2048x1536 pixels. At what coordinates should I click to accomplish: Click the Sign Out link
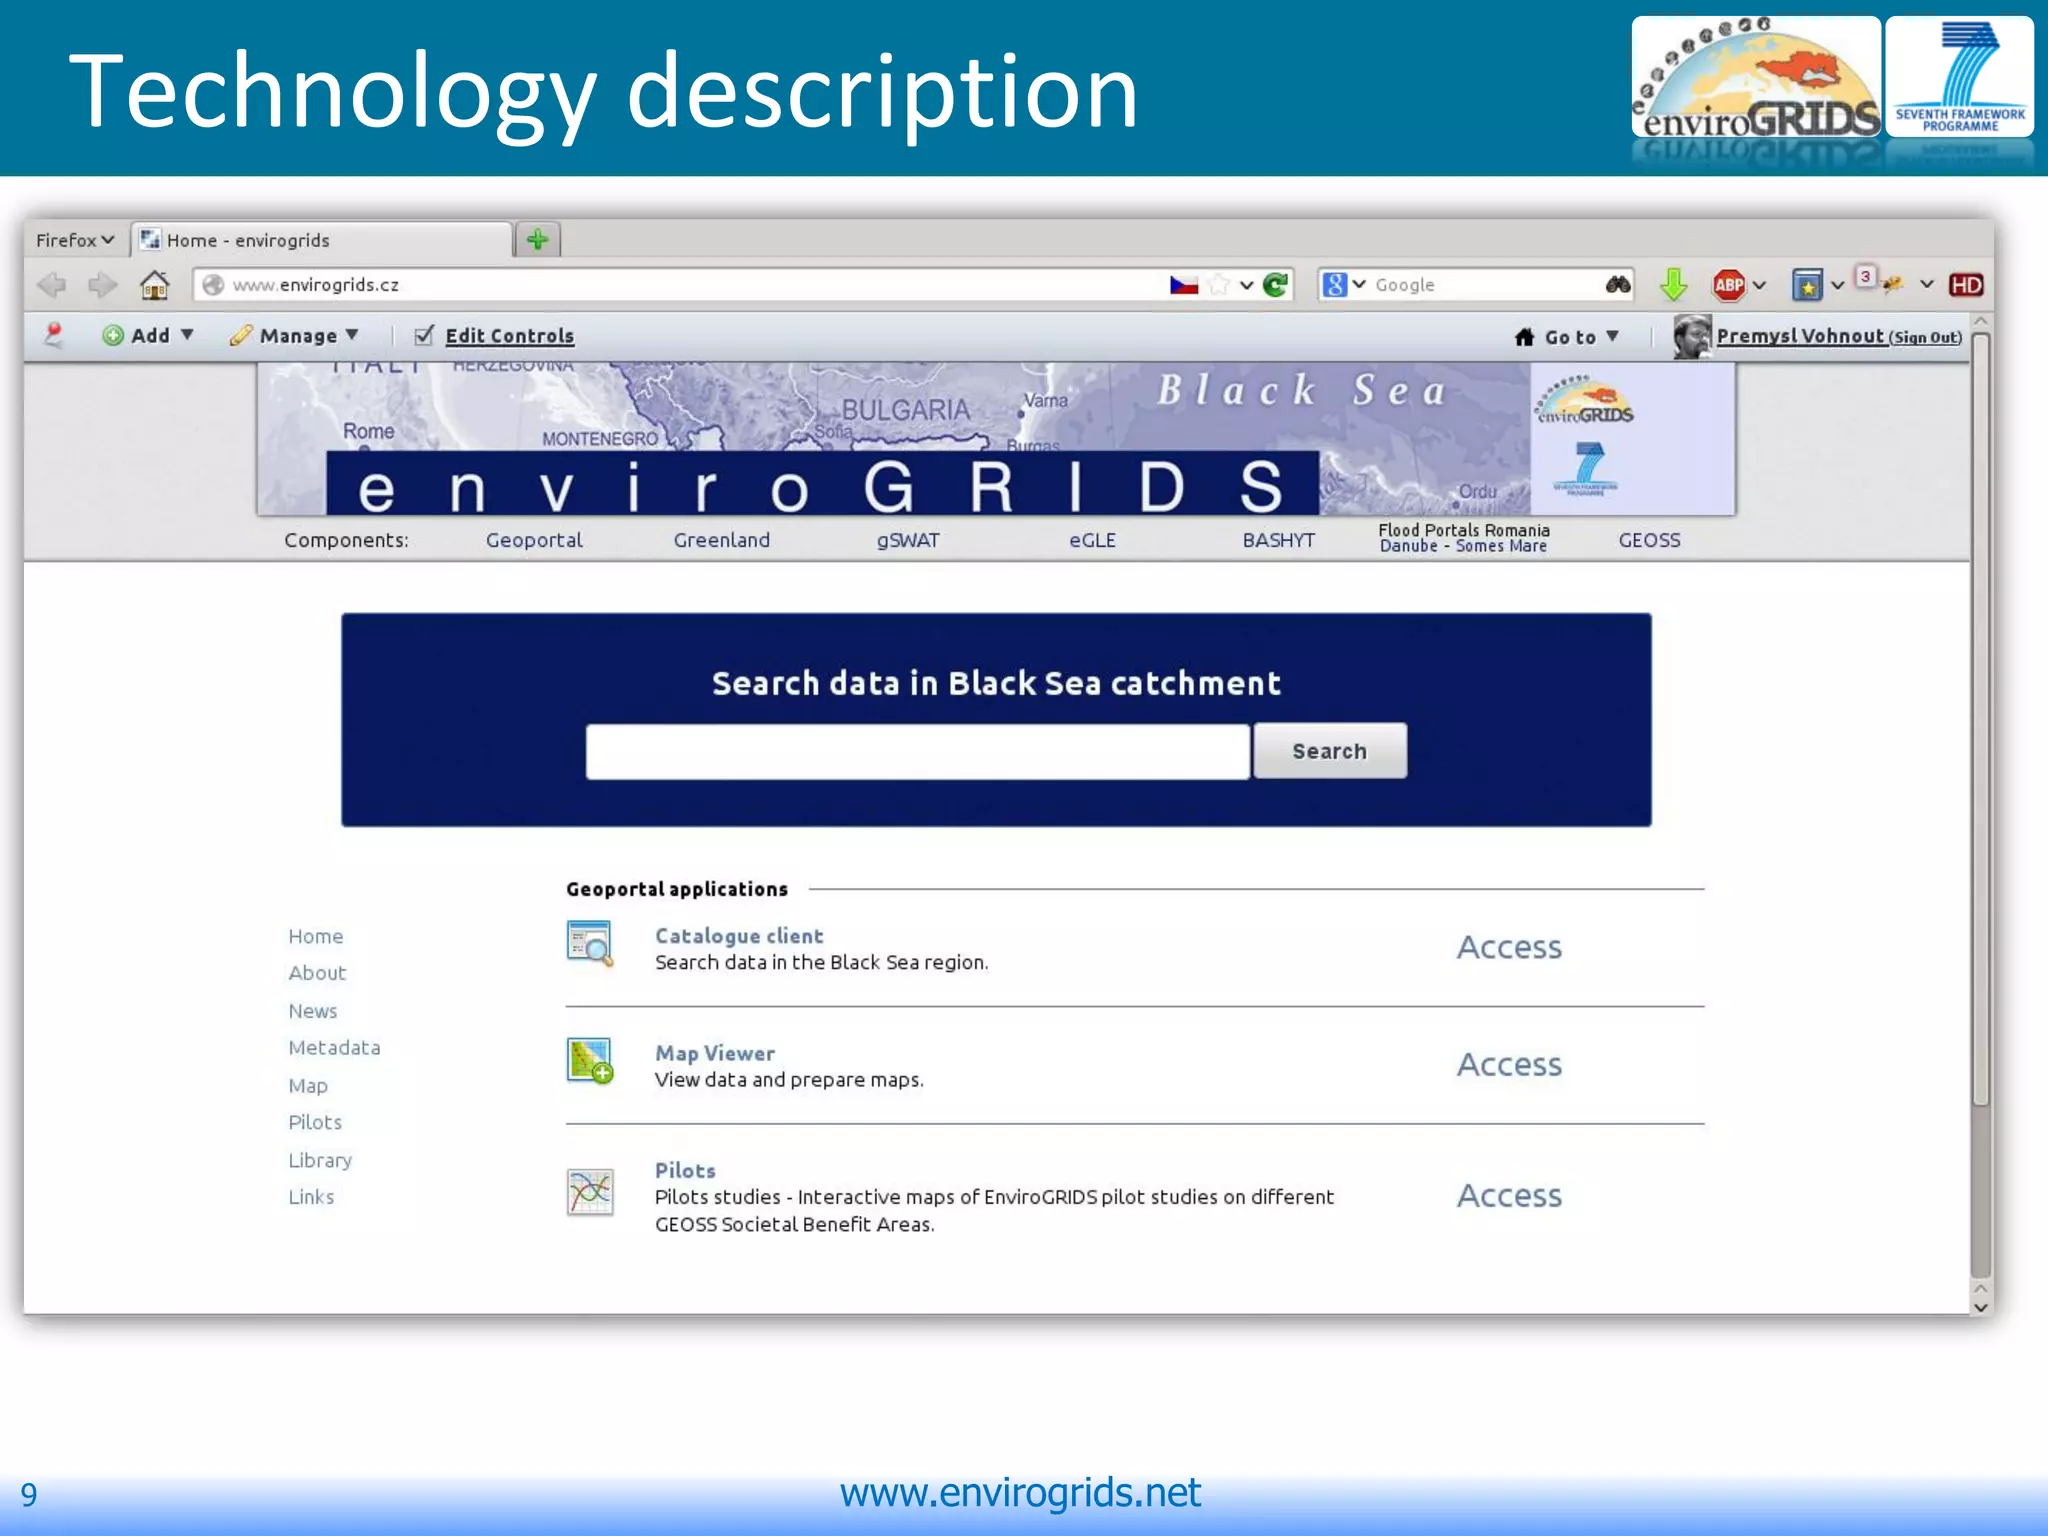(x=1925, y=338)
